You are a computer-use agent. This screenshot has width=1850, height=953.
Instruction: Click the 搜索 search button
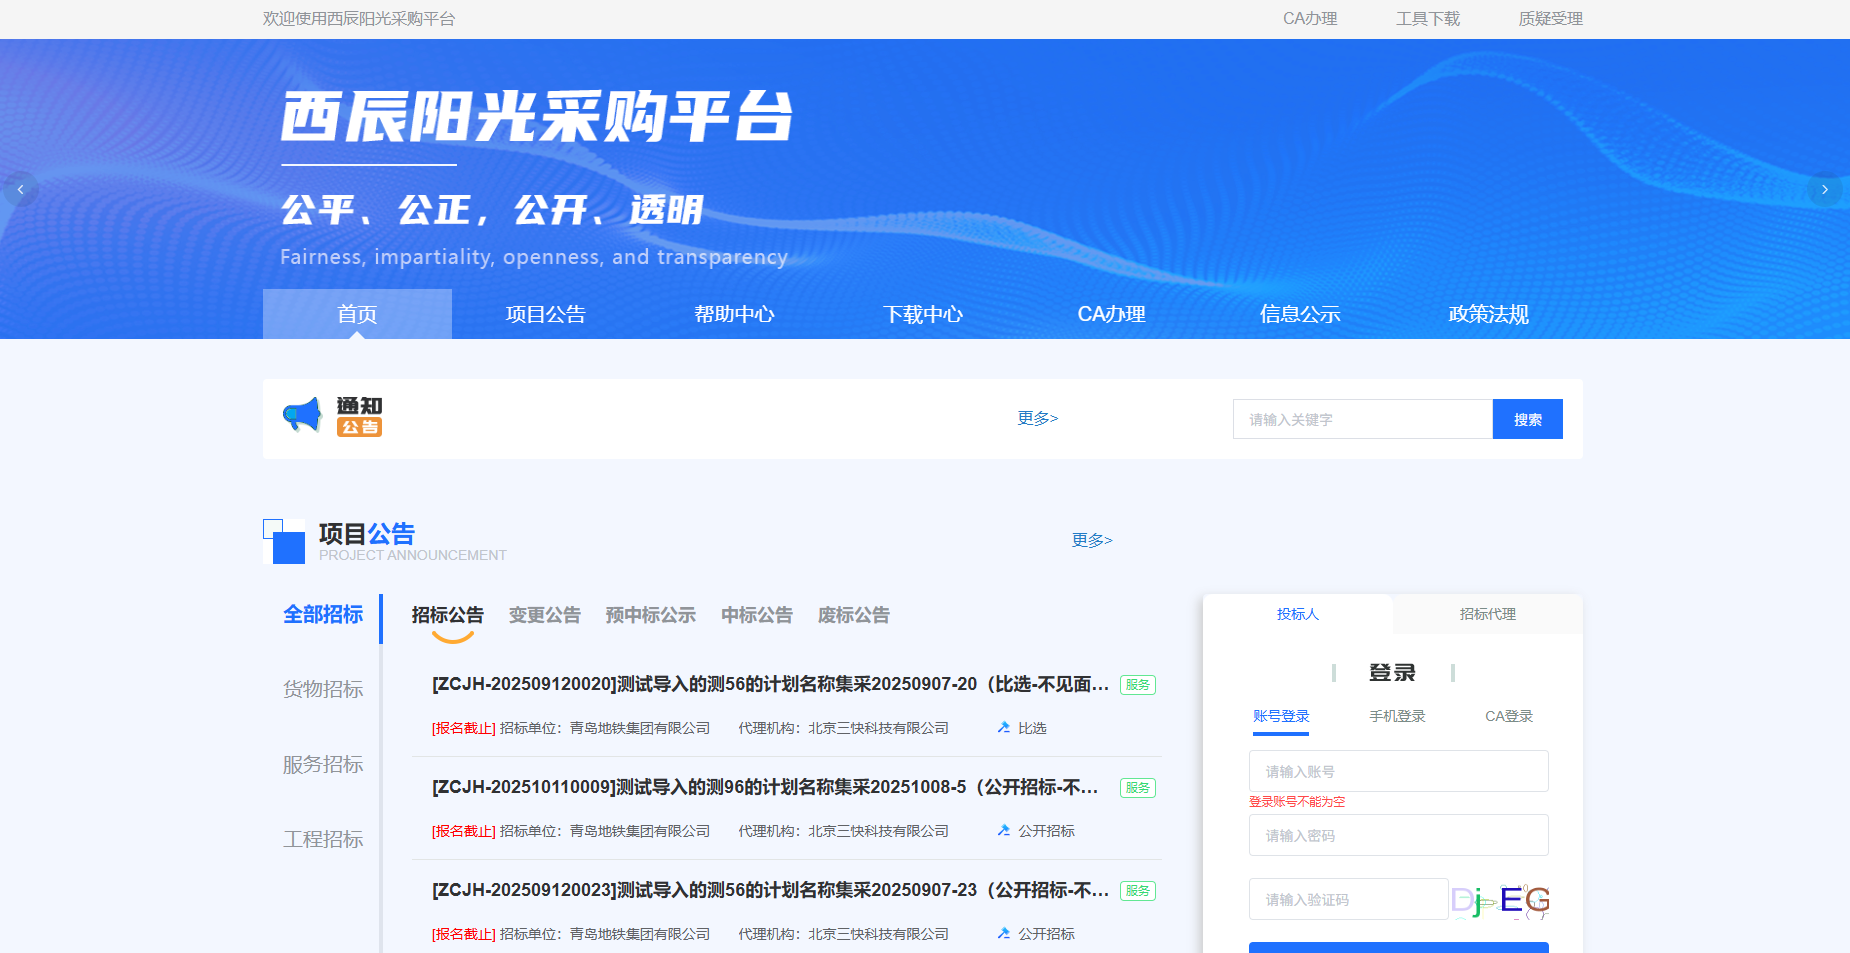(x=1528, y=418)
